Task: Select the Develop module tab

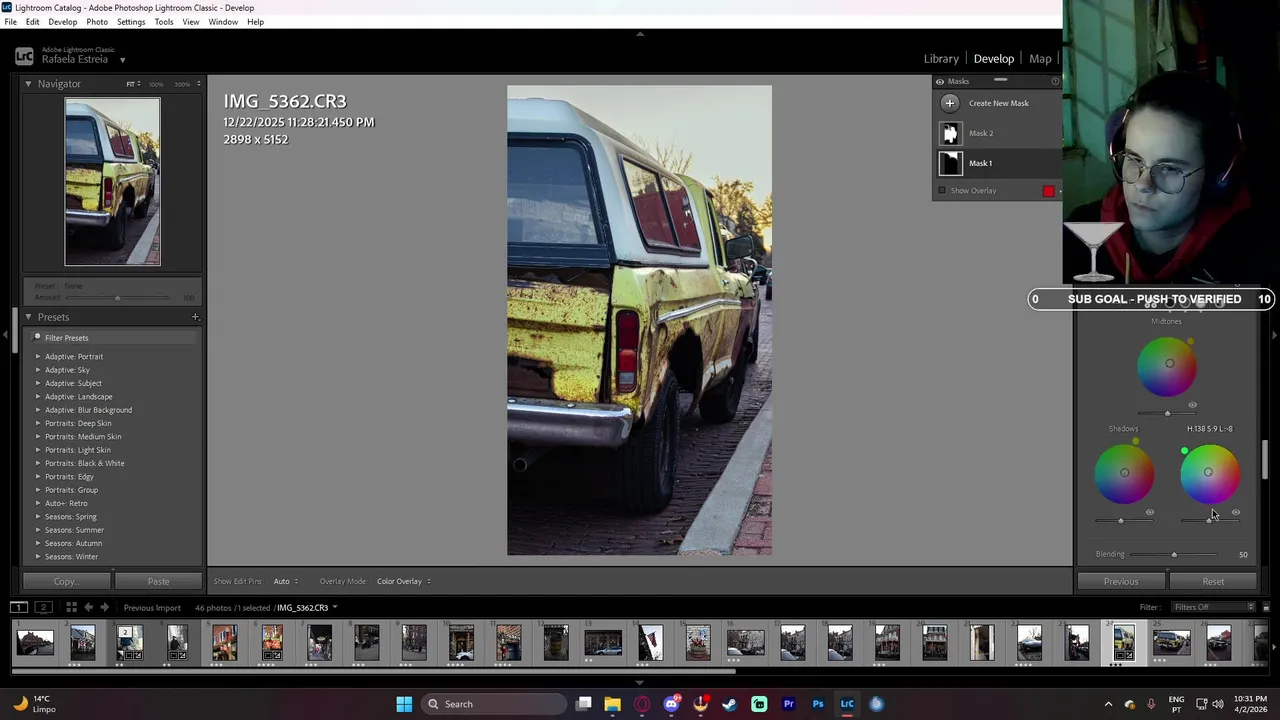Action: pos(994,59)
